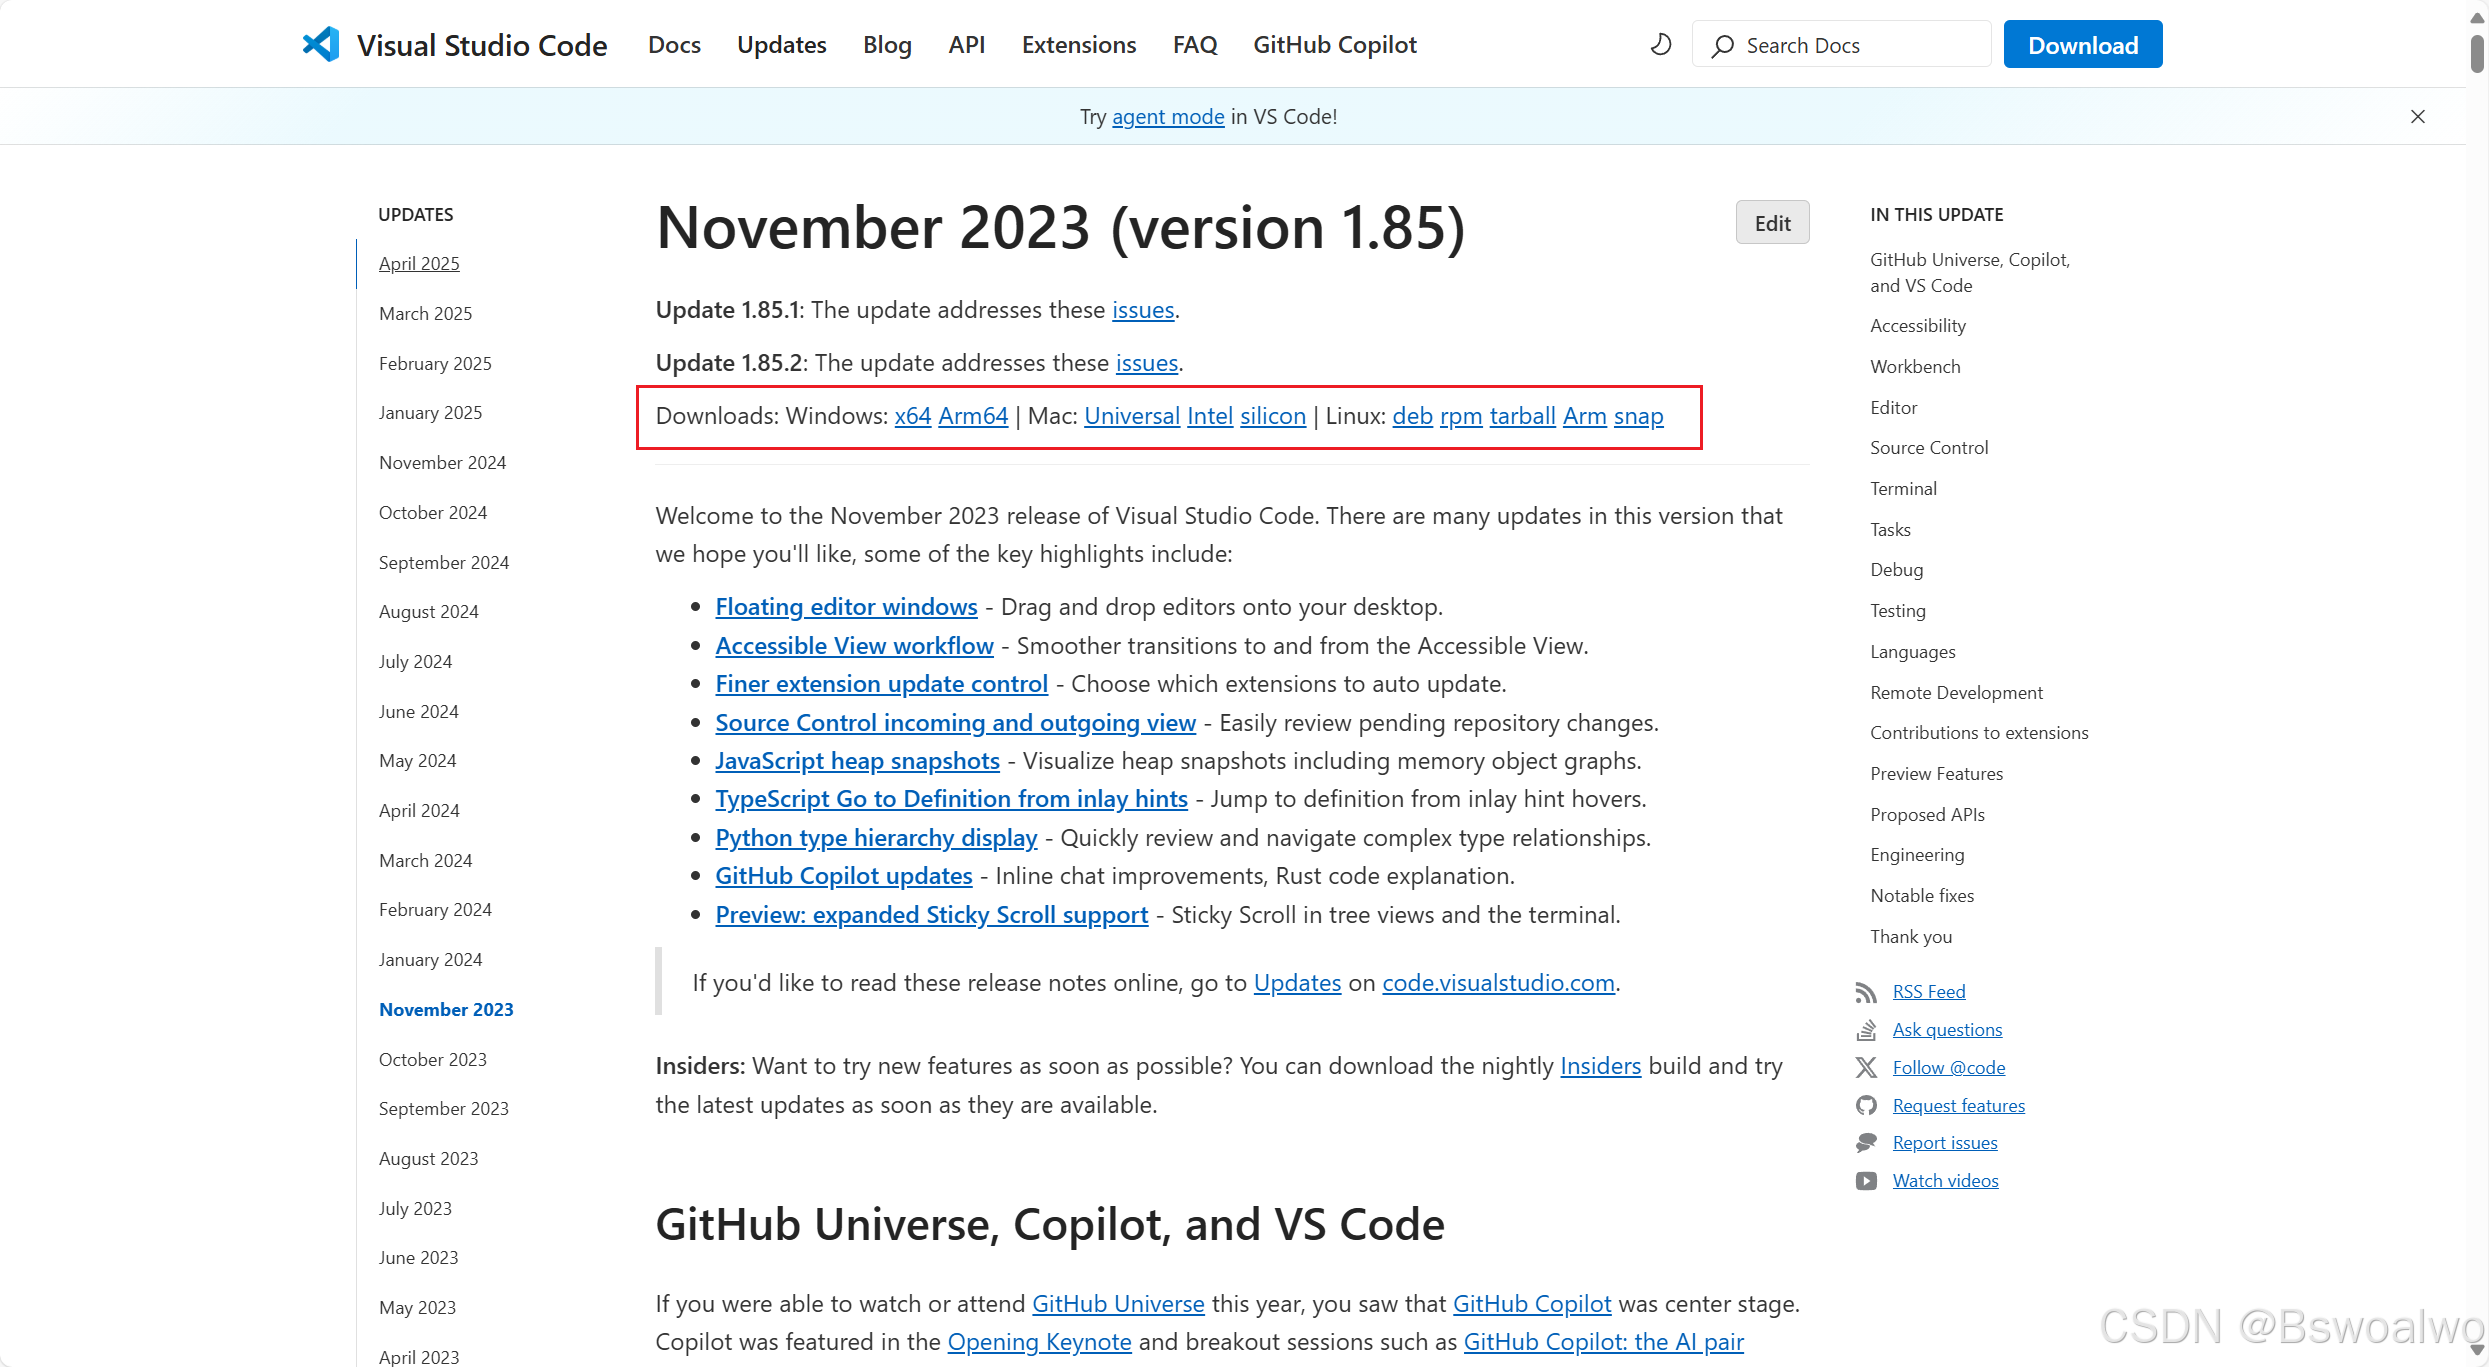Screen dimensions: 2489x1367
Task: Click the search magnifier icon
Action: pyautogui.click(x=1722, y=46)
